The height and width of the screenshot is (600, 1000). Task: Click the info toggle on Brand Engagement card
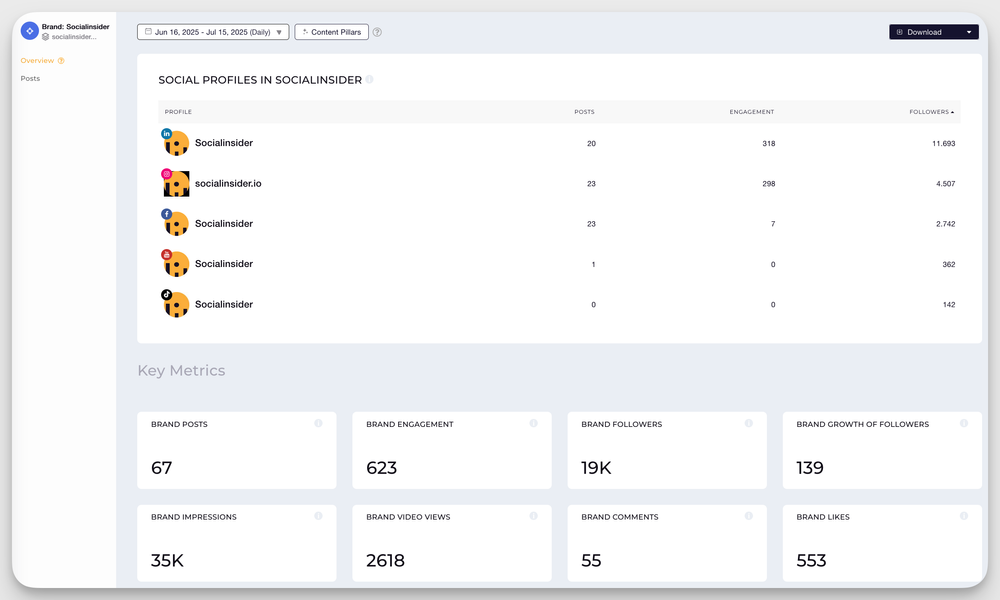point(534,424)
